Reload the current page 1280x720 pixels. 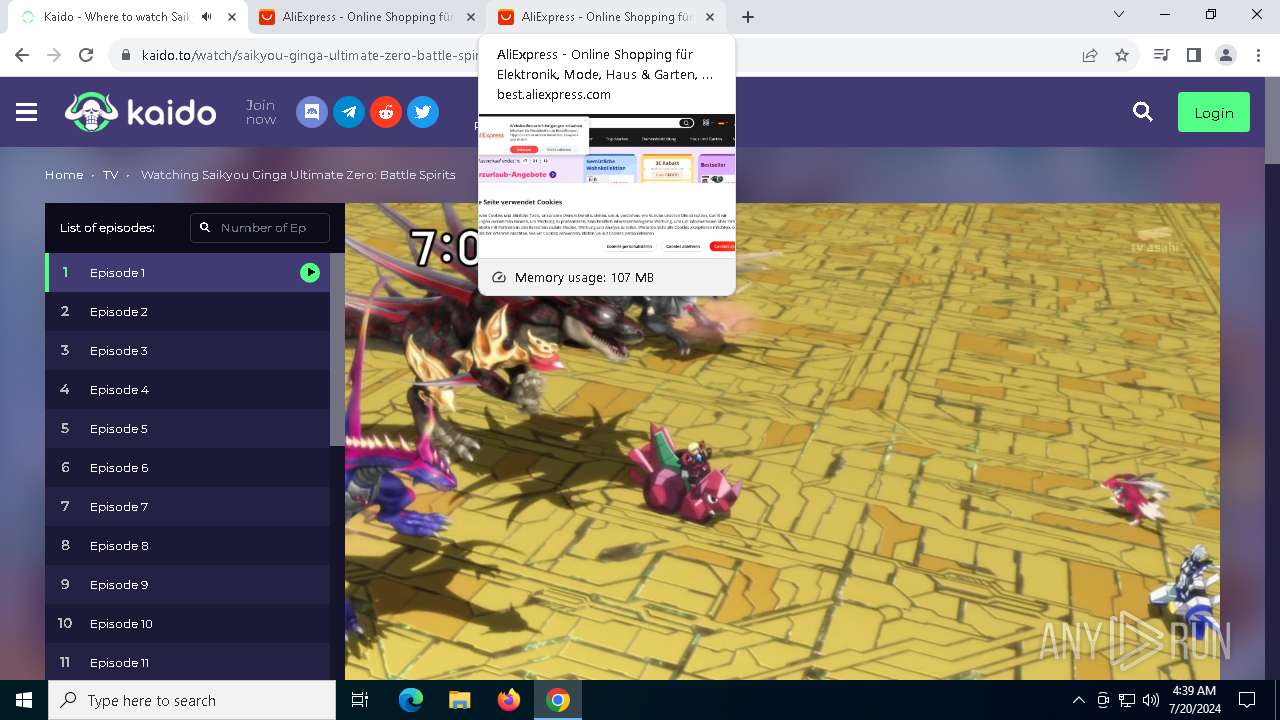[86, 55]
